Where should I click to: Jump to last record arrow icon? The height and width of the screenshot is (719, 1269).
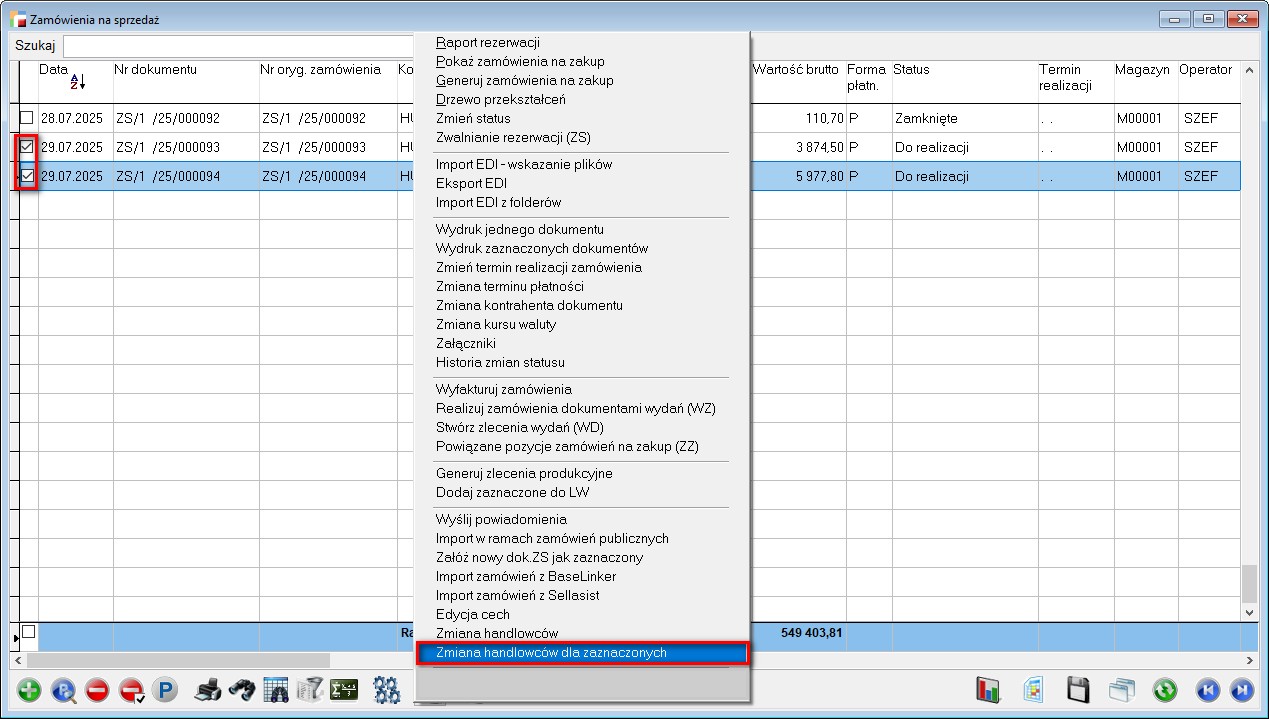(1241, 690)
